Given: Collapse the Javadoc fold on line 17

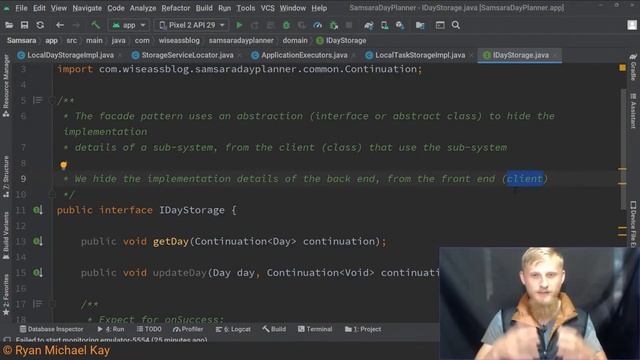Looking at the screenshot, I should tap(52, 304).
